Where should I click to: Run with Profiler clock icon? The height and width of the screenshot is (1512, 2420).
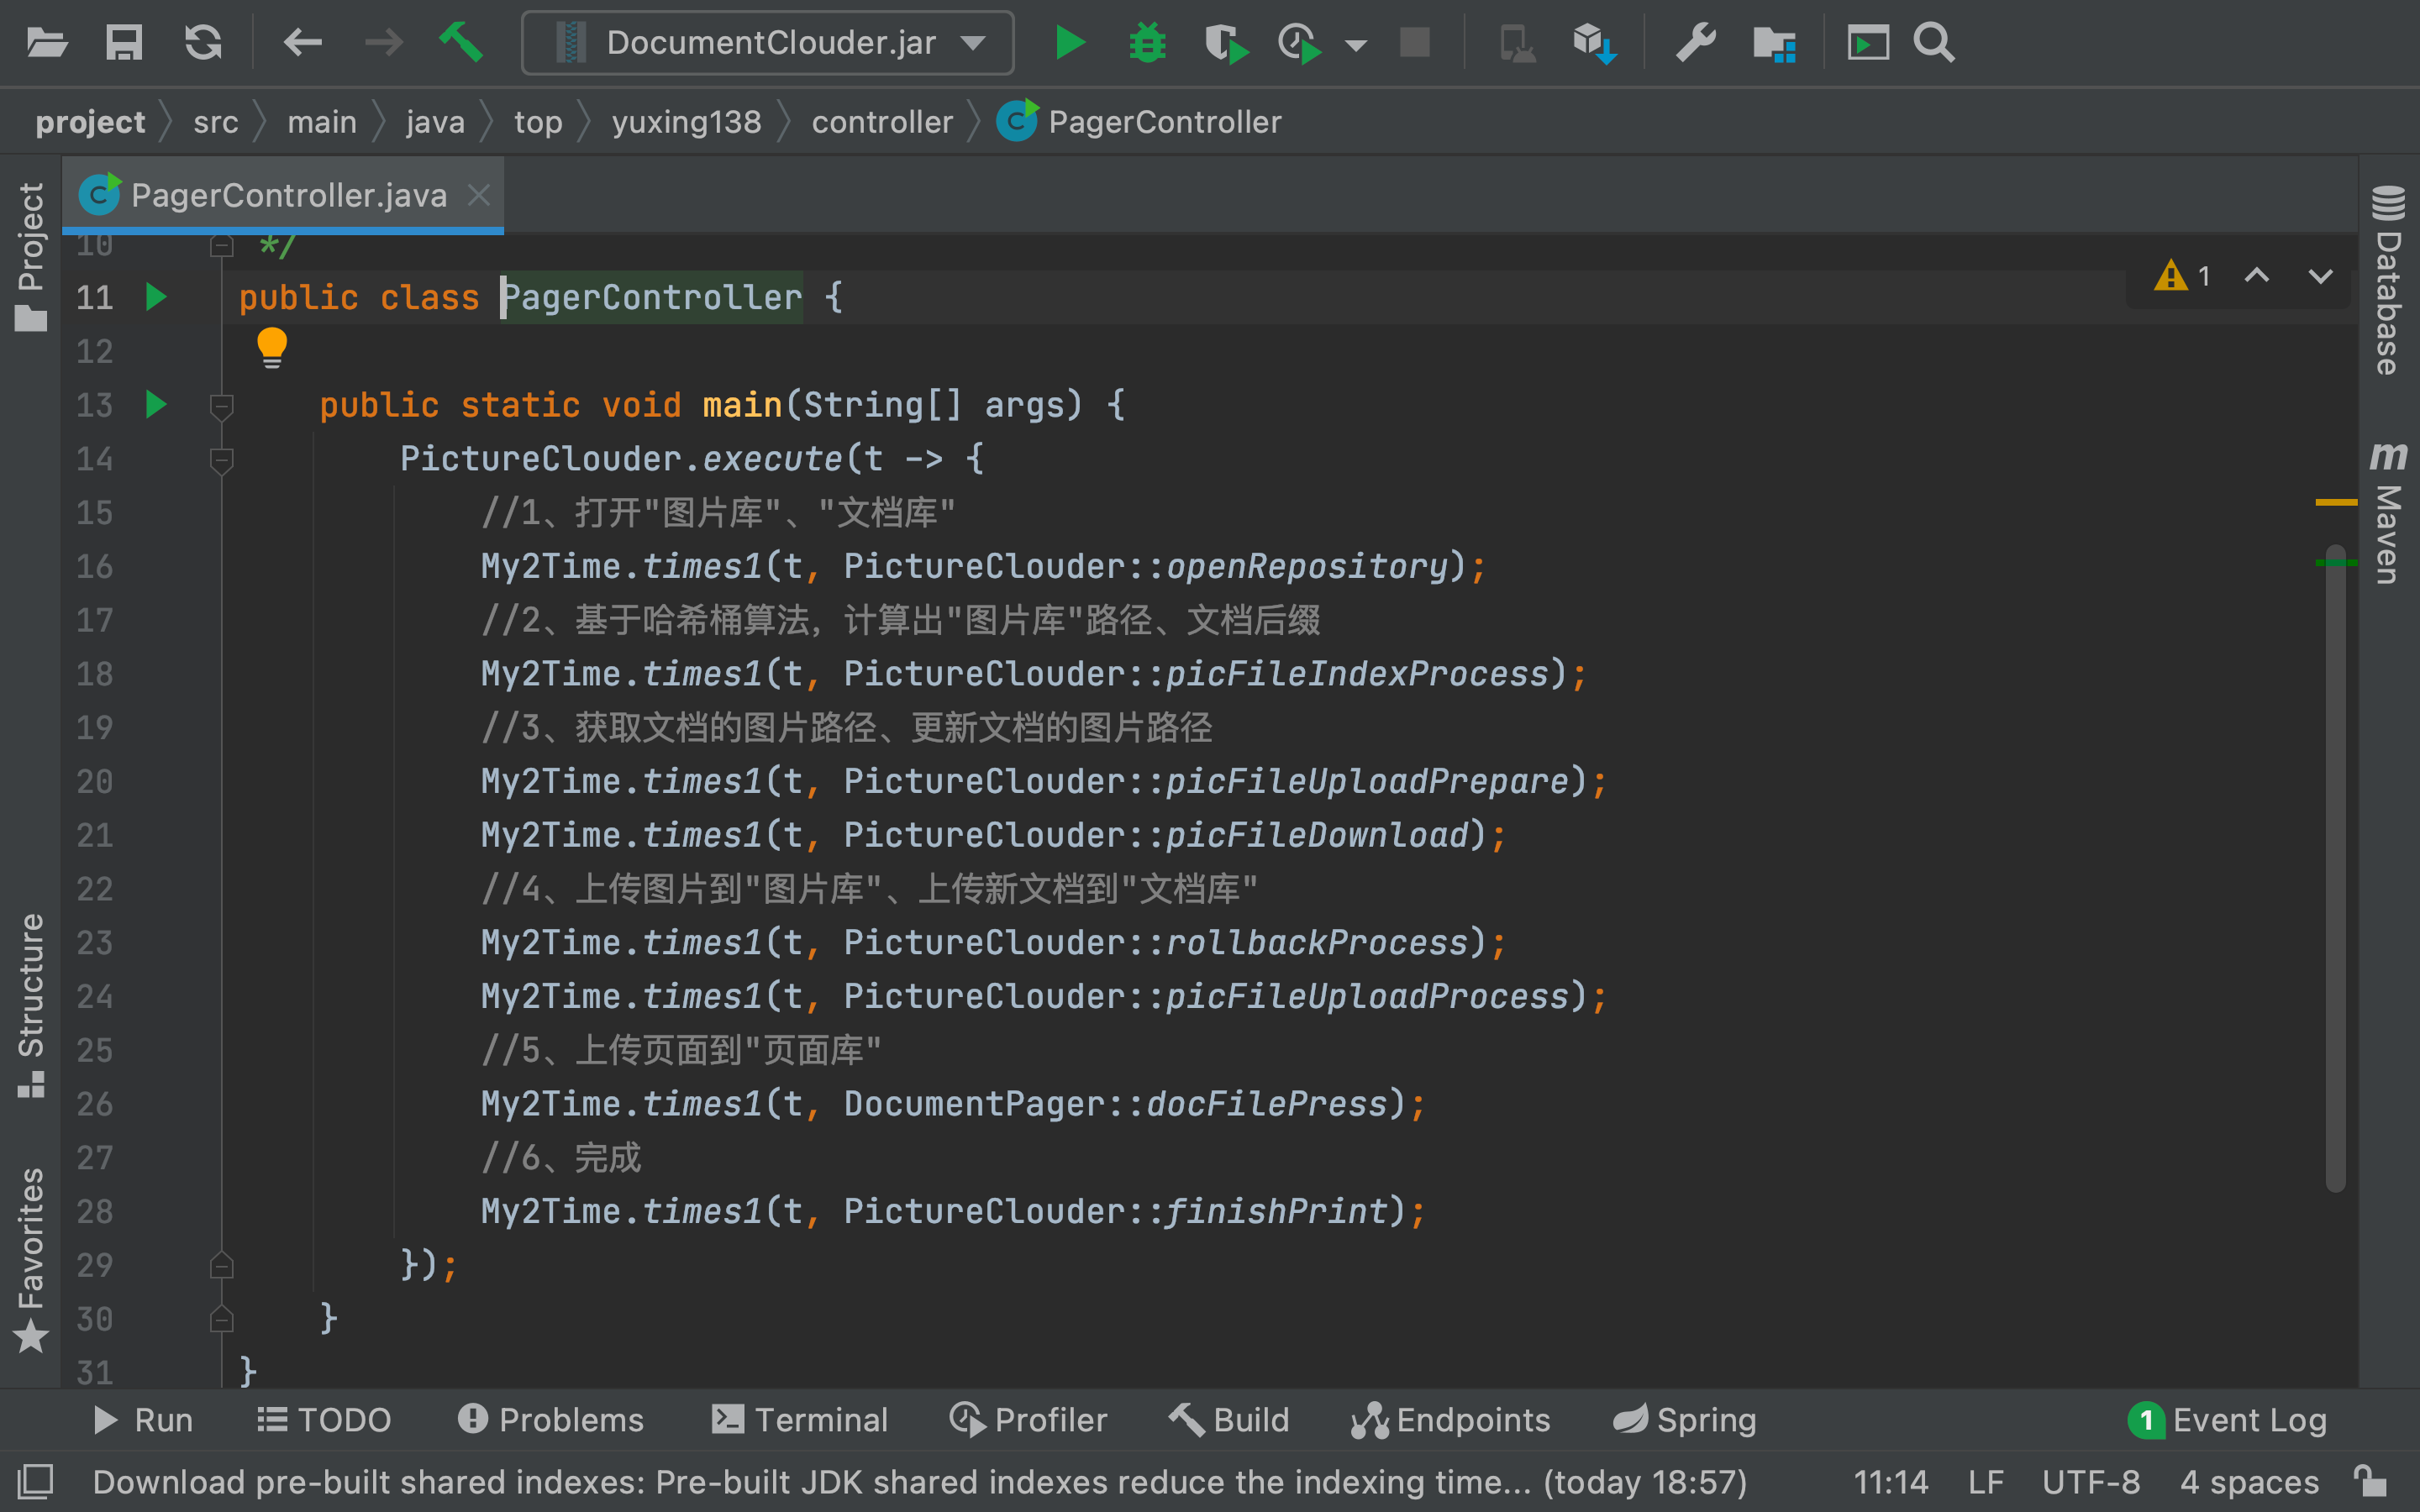tap(1300, 43)
